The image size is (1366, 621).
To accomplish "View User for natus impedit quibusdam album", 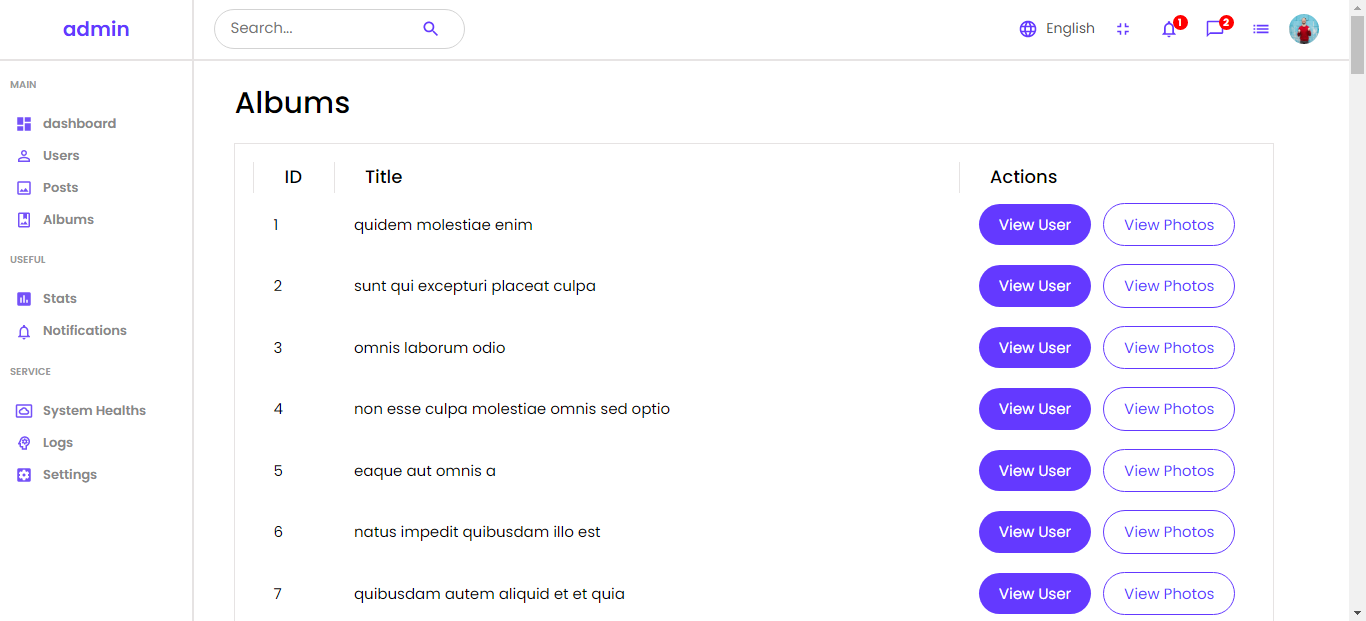I will coord(1035,532).
